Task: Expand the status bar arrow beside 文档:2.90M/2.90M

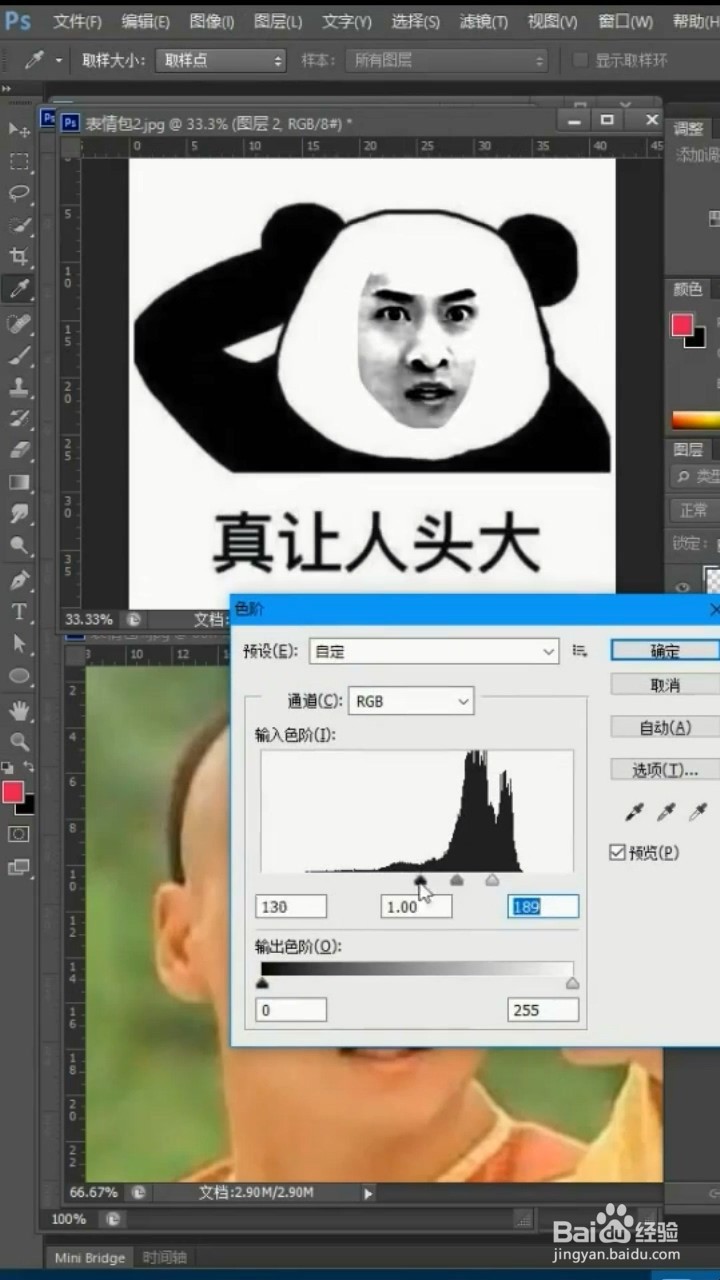Action: coord(368,1192)
